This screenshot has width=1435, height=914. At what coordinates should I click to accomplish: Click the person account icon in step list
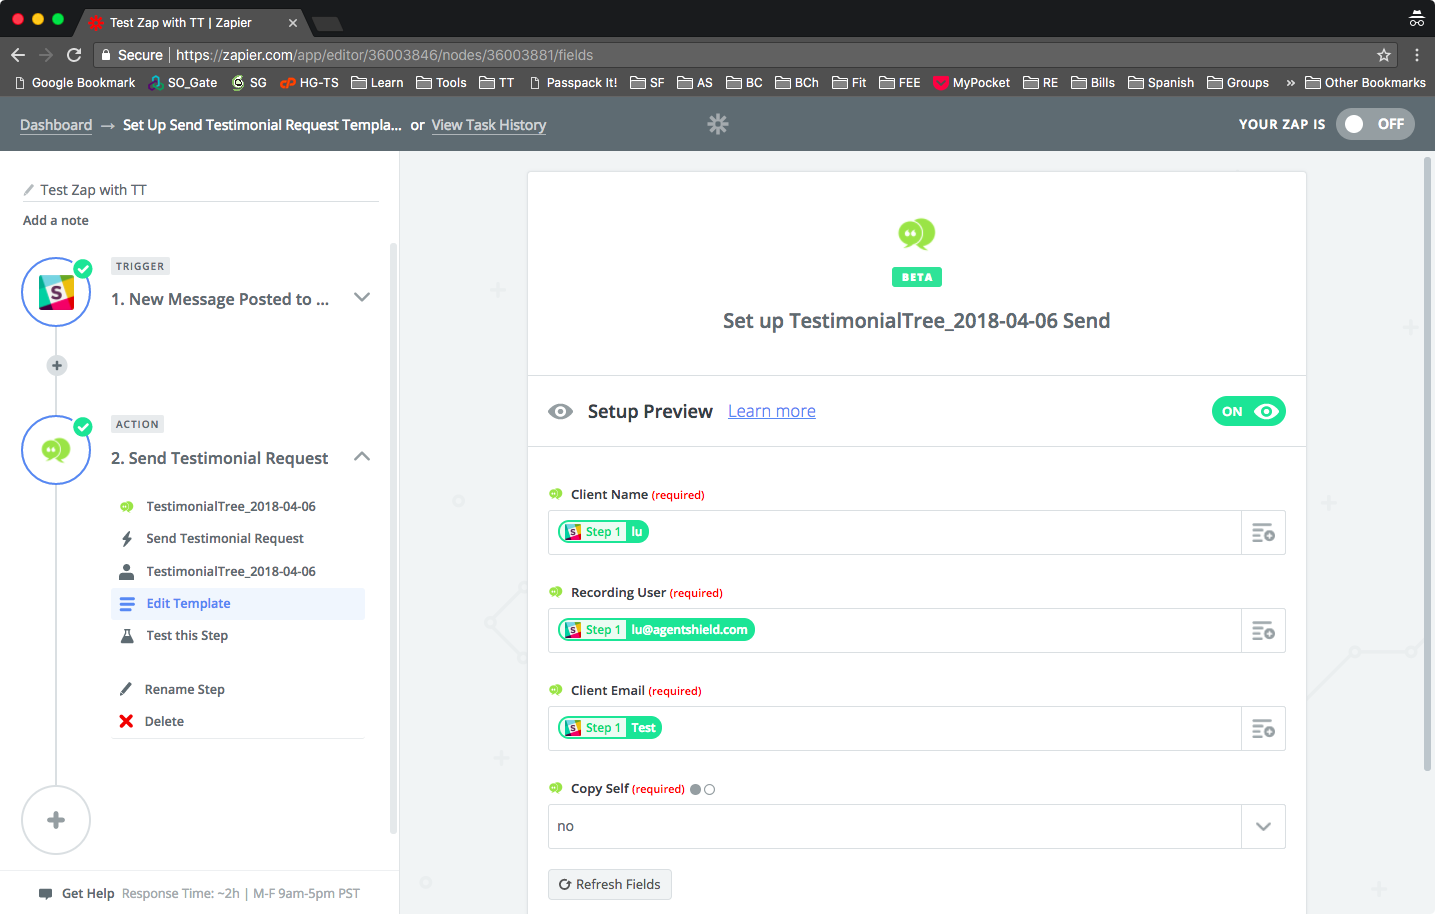click(127, 572)
